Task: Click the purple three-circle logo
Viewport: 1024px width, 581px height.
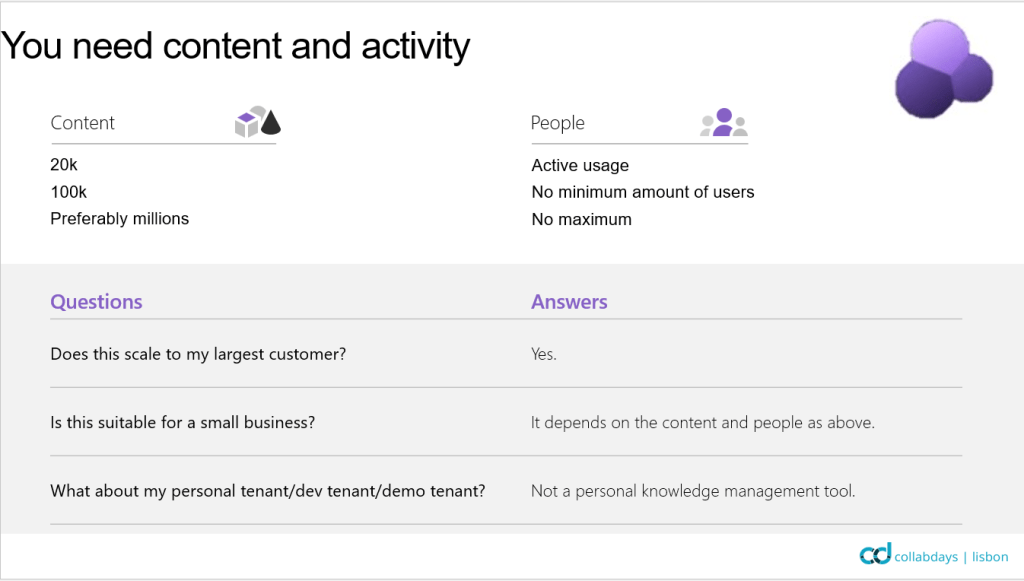Action: 944,68
